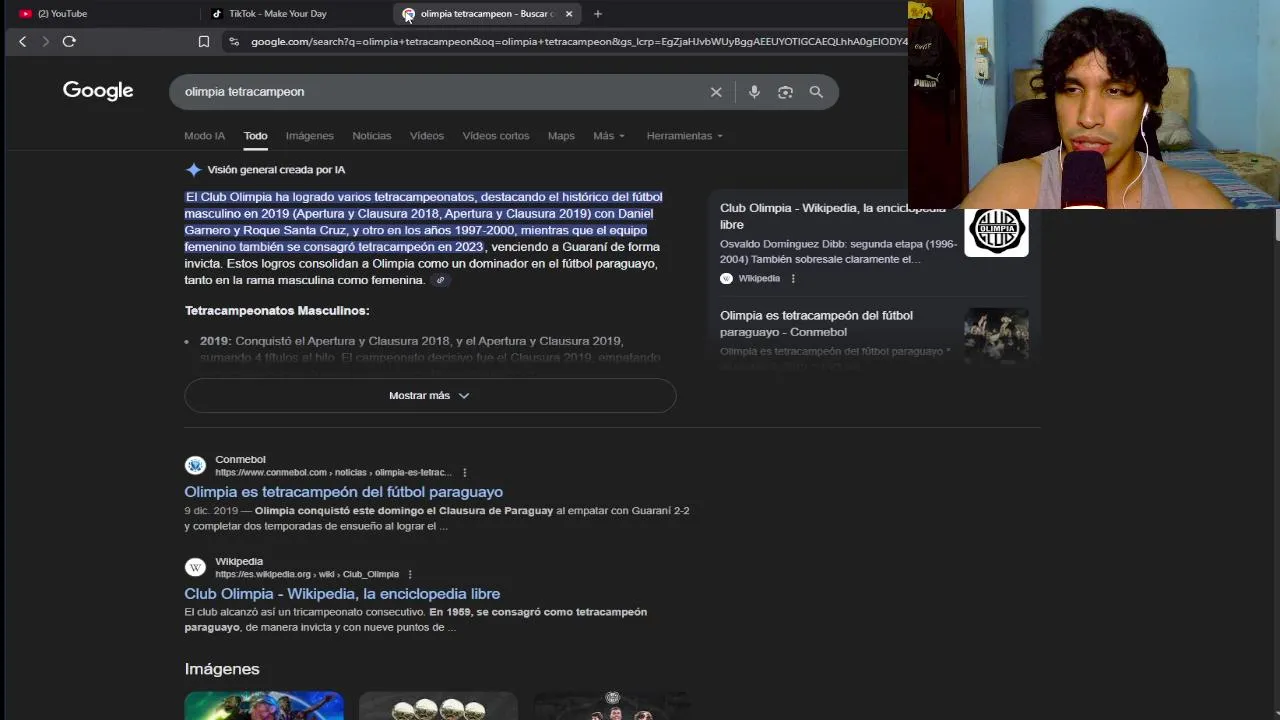Switch to Noticias results tab
The width and height of the screenshot is (1280, 720).
(x=371, y=136)
